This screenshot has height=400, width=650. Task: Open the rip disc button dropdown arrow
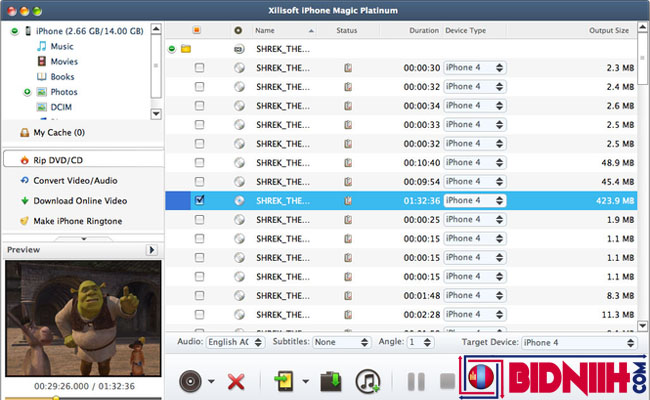pos(211,381)
